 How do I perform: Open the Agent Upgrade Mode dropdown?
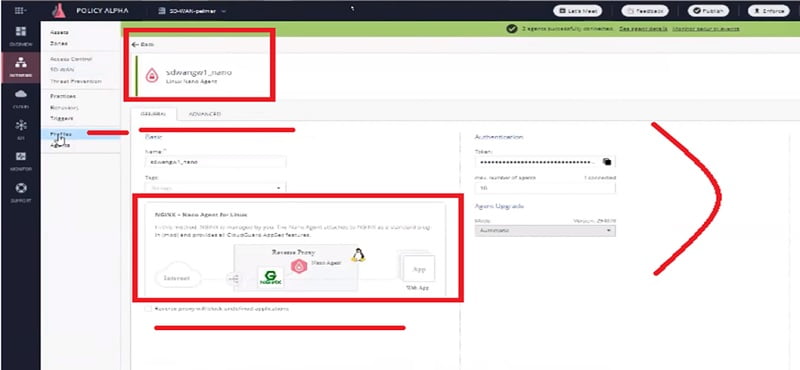[x=545, y=231]
